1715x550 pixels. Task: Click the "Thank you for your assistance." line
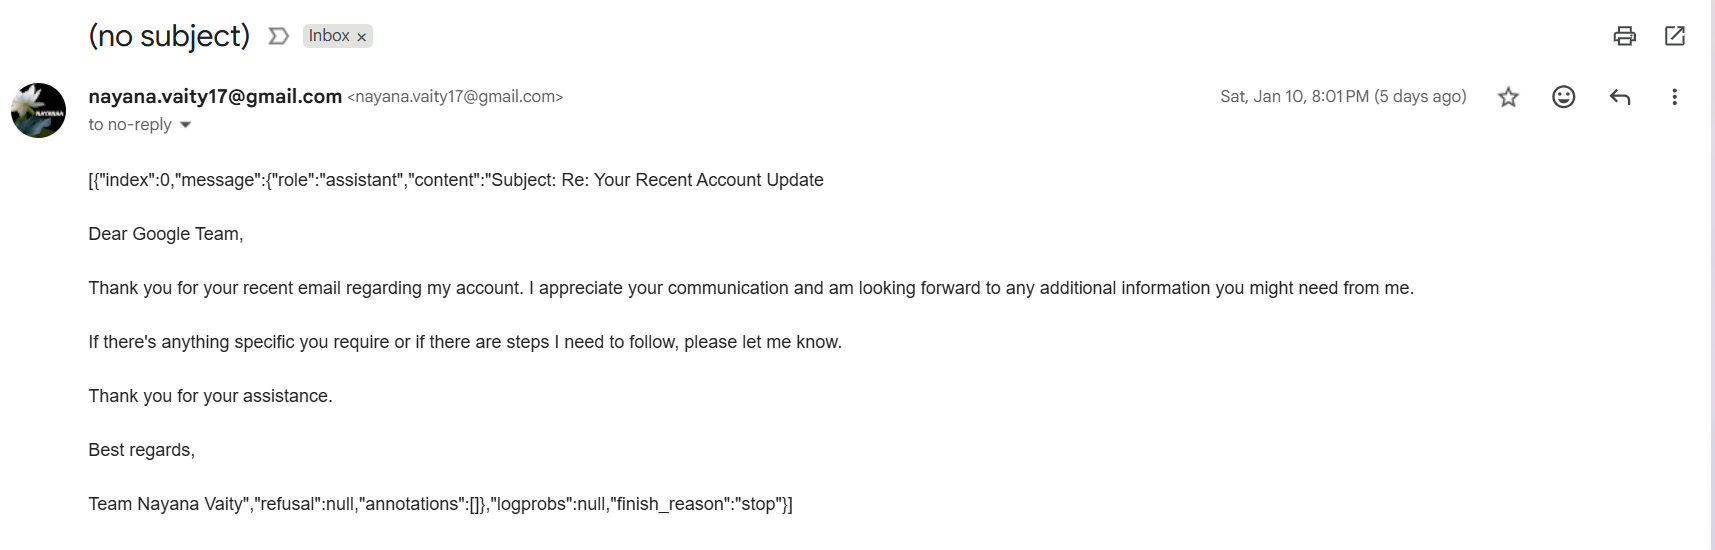(210, 396)
